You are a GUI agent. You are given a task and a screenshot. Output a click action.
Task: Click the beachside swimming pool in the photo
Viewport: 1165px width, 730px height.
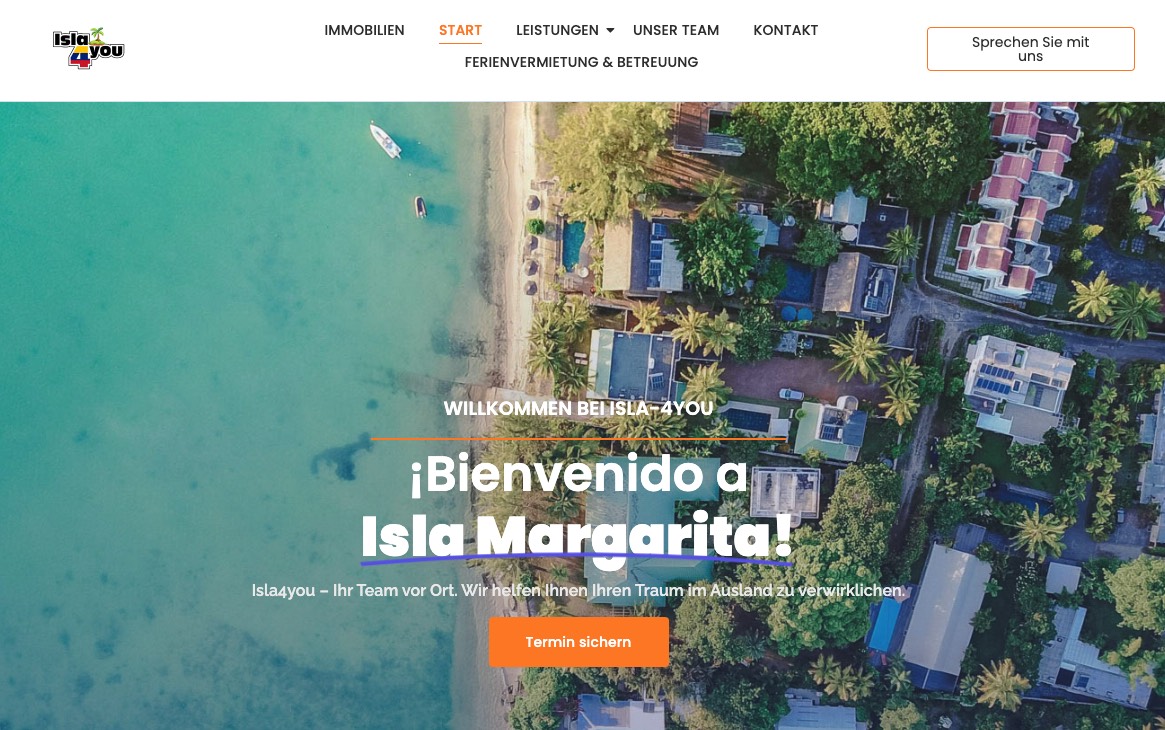(574, 245)
